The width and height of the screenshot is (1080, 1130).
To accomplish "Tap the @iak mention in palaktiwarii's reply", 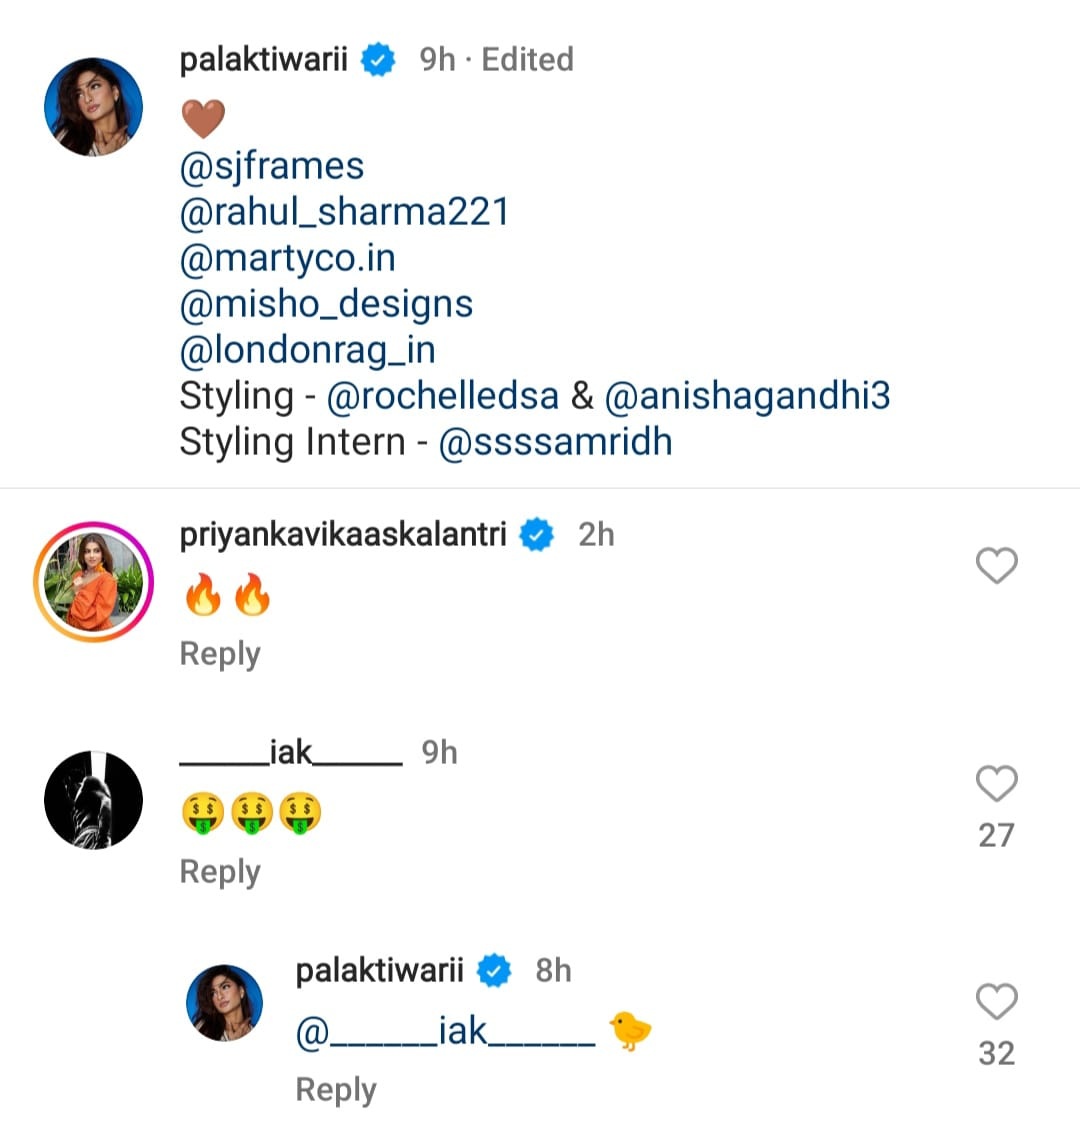I will pyautogui.click(x=445, y=1032).
